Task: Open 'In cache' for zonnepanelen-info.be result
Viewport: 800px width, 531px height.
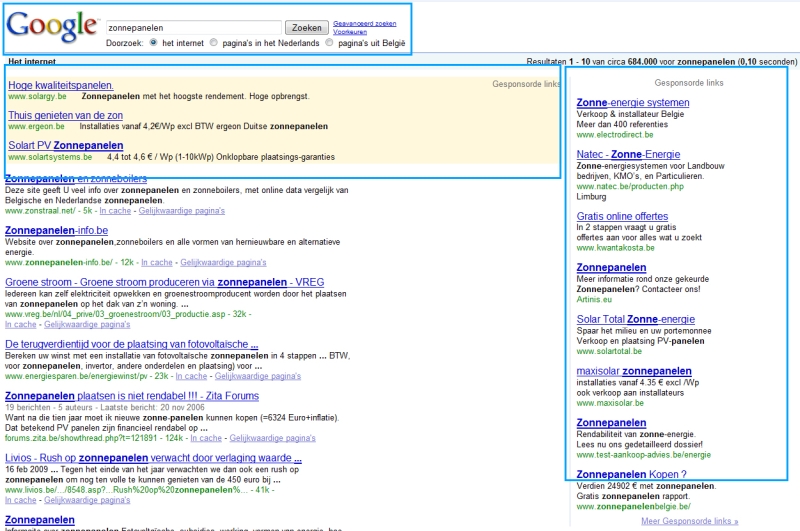Action: click(x=157, y=262)
